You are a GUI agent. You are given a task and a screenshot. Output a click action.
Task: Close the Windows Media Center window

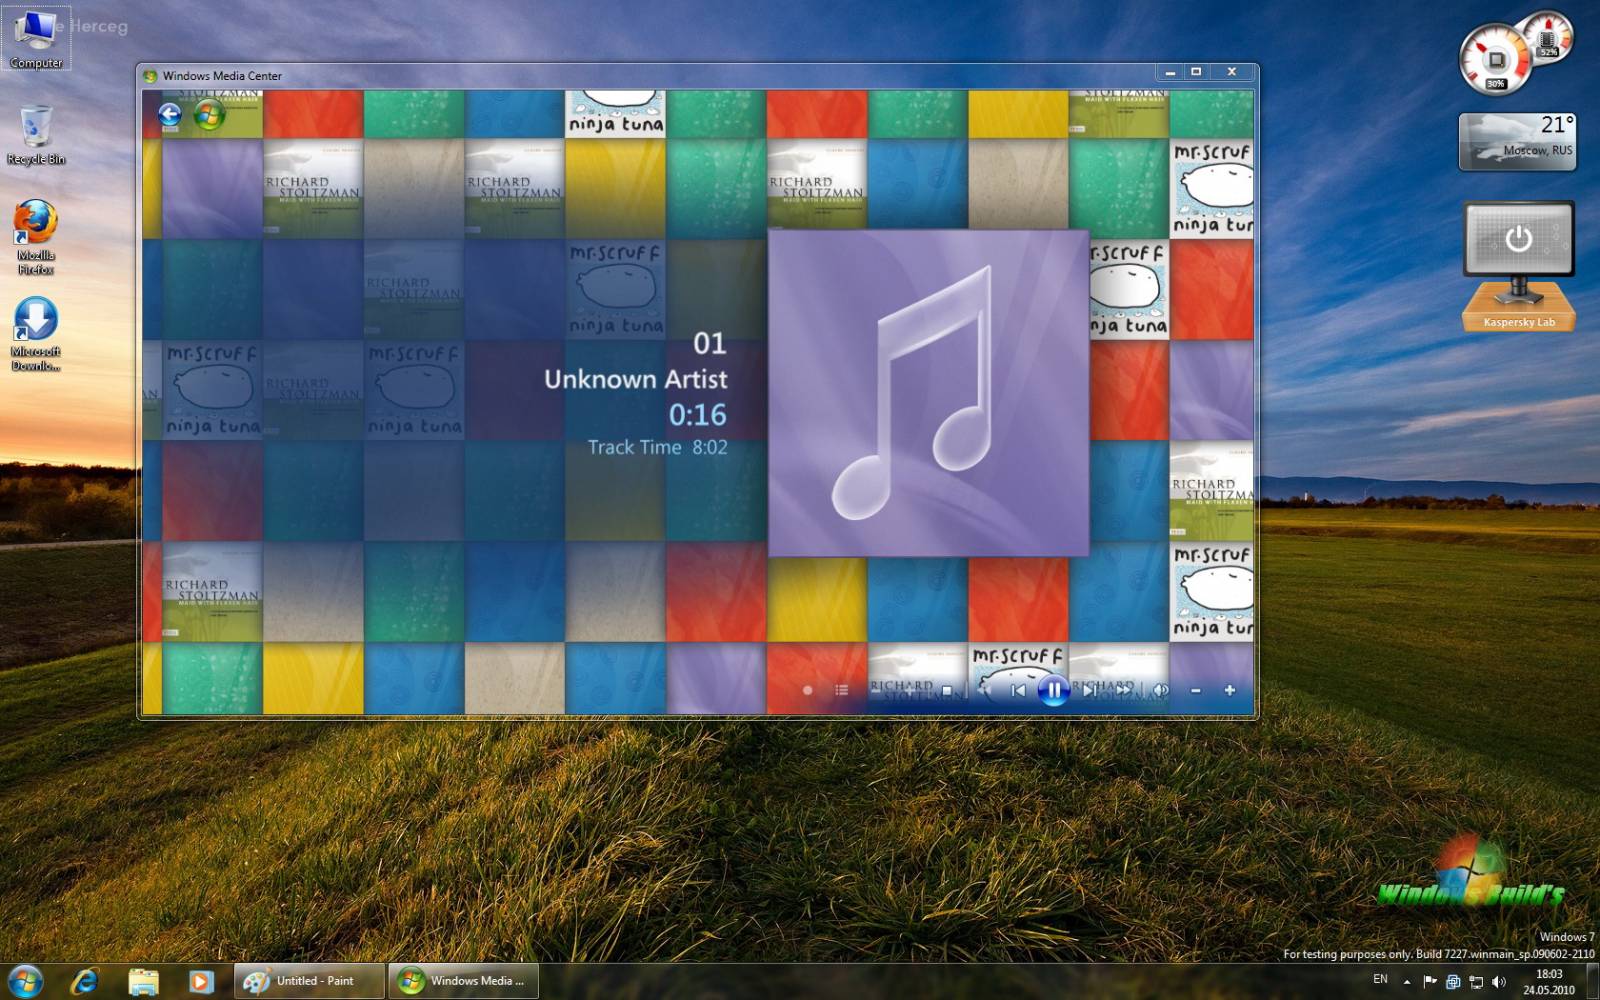click(x=1232, y=72)
